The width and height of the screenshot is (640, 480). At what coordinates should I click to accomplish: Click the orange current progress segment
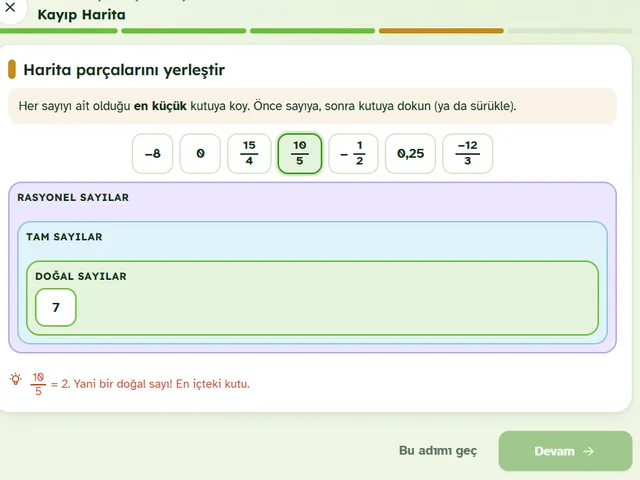[x=441, y=31]
